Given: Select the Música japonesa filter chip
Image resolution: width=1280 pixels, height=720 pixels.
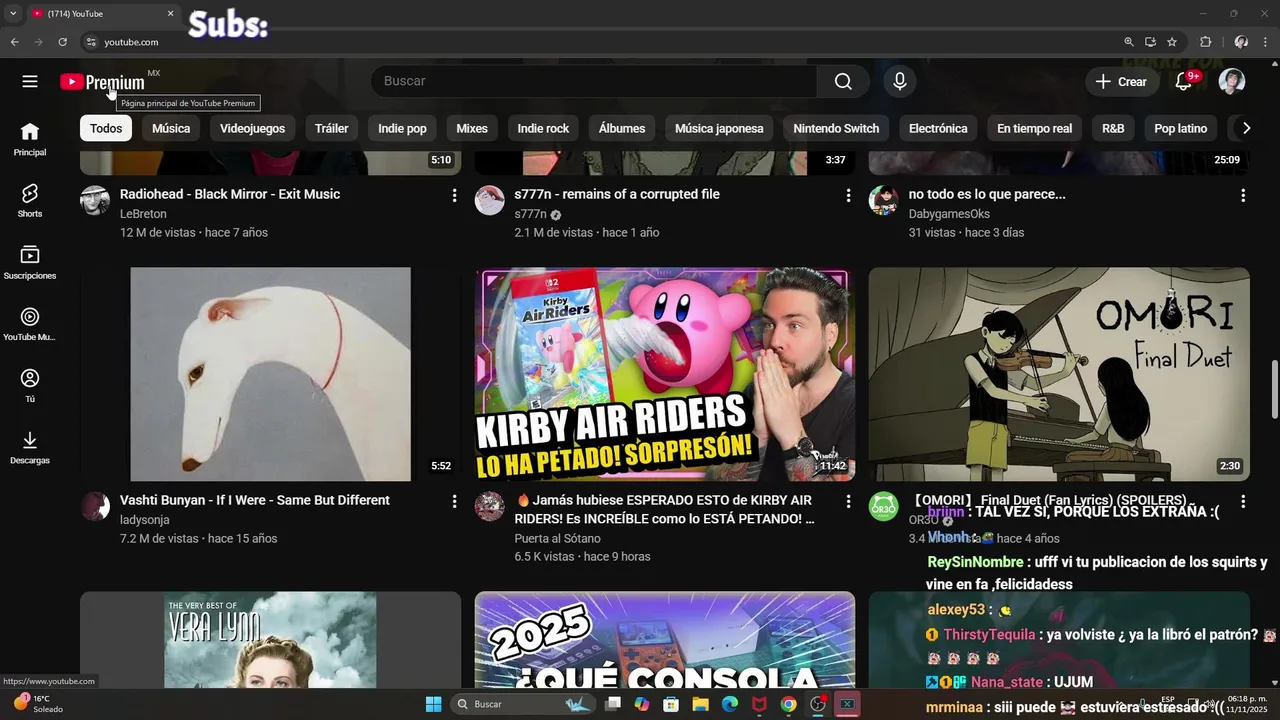Looking at the screenshot, I should 719,128.
